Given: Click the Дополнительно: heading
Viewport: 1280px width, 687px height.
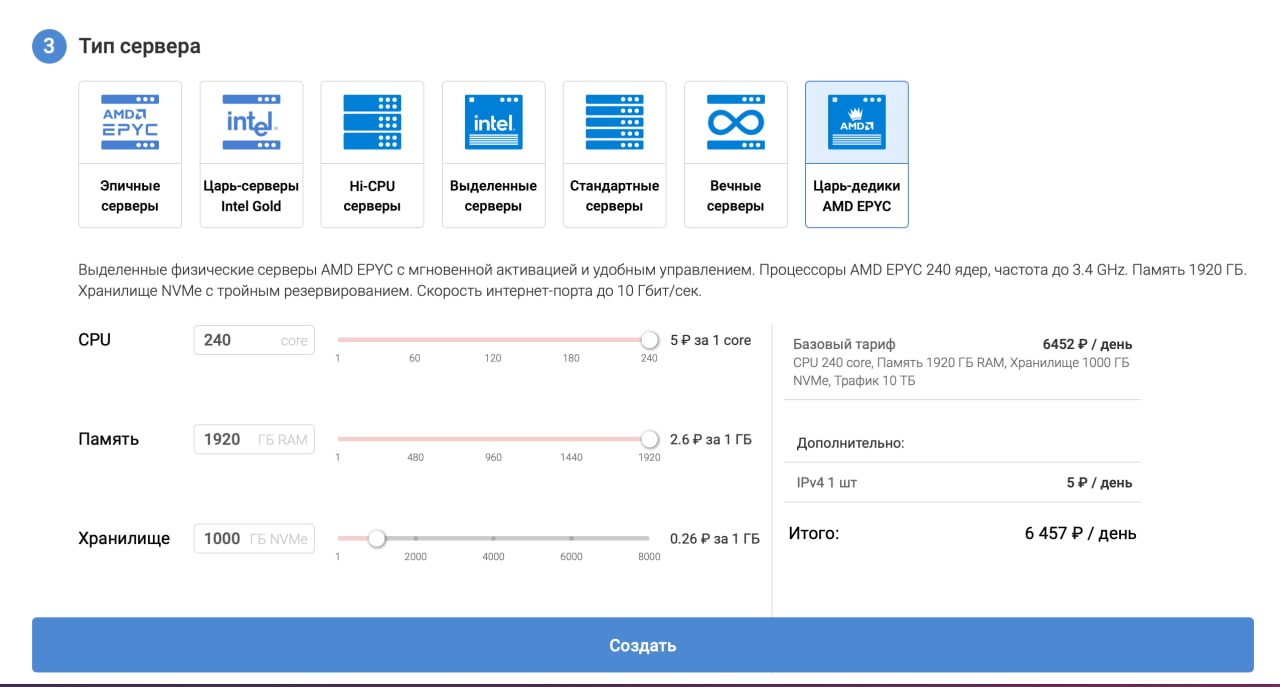Looking at the screenshot, I should tap(850, 442).
